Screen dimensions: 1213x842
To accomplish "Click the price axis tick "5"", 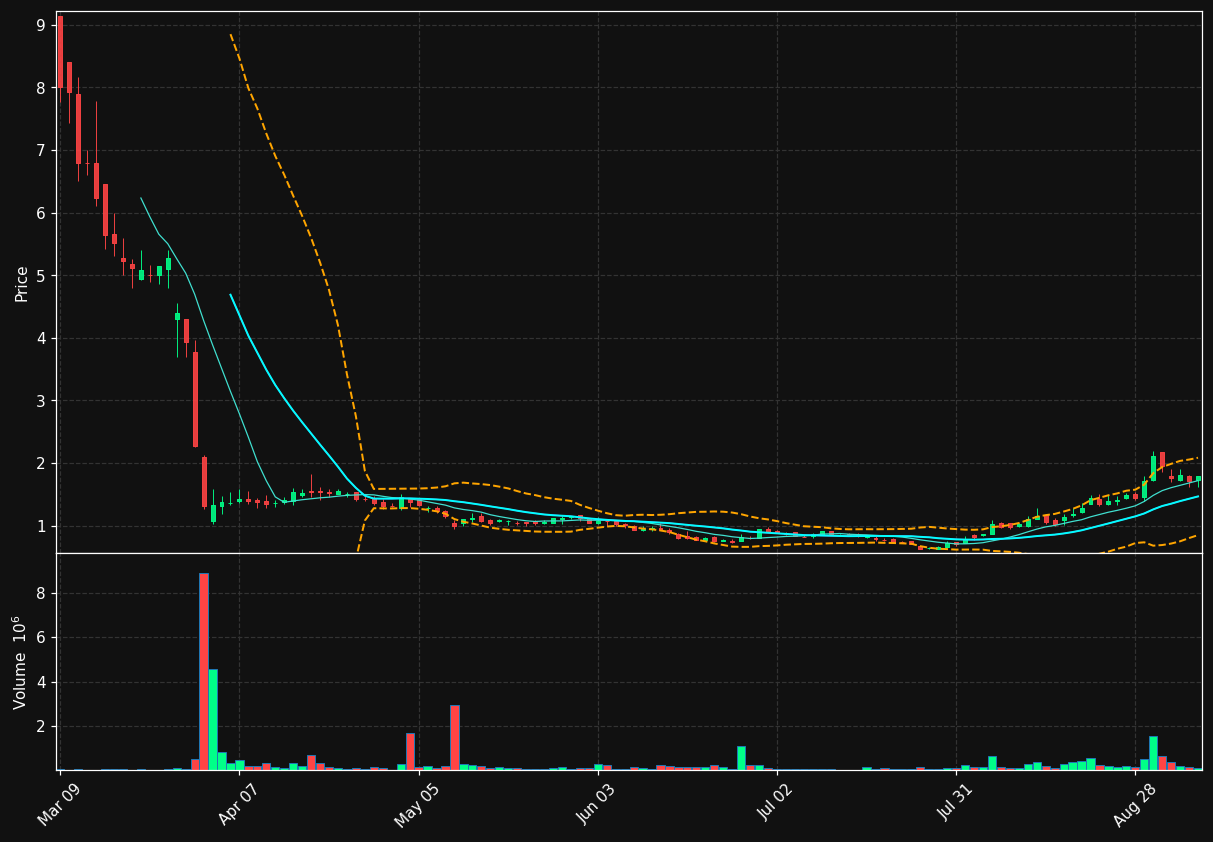I will (x=41, y=276).
